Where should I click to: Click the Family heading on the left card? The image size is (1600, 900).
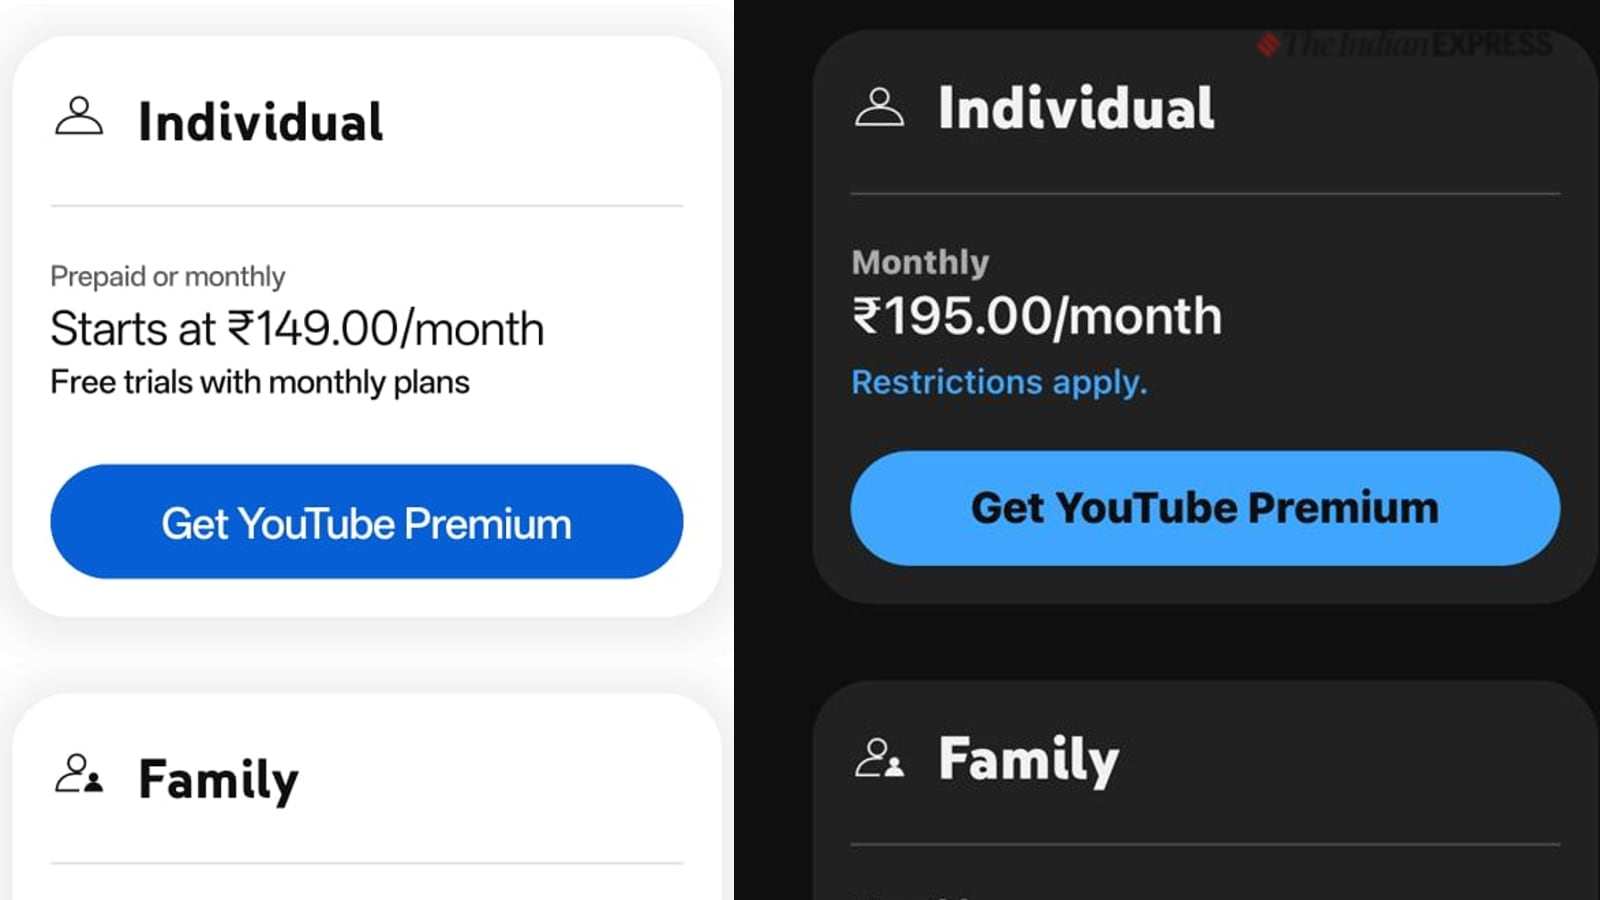(x=218, y=780)
